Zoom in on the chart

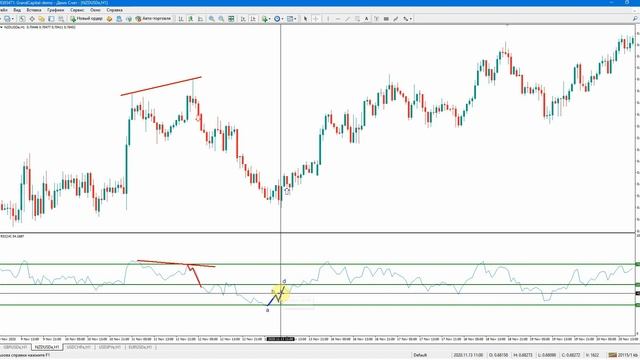pyautogui.click(x=211, y=19)
